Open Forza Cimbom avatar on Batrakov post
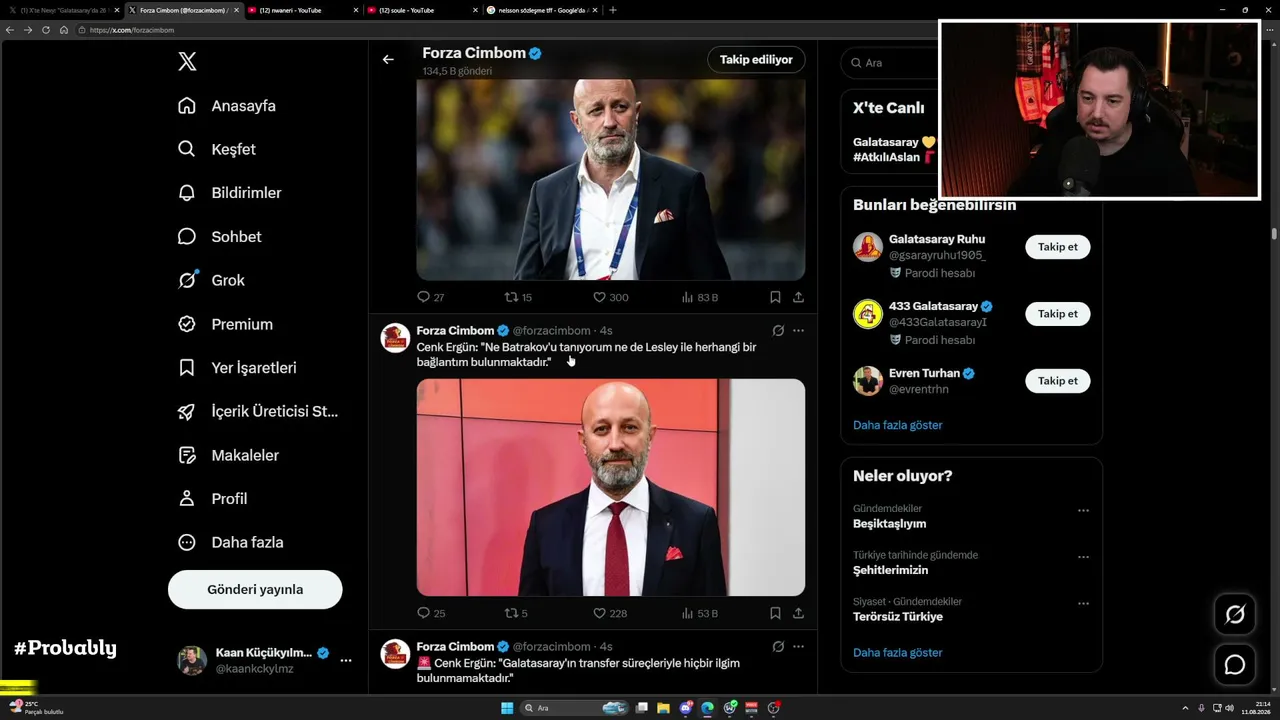1280x720 pixels. [x=396, y=338]
